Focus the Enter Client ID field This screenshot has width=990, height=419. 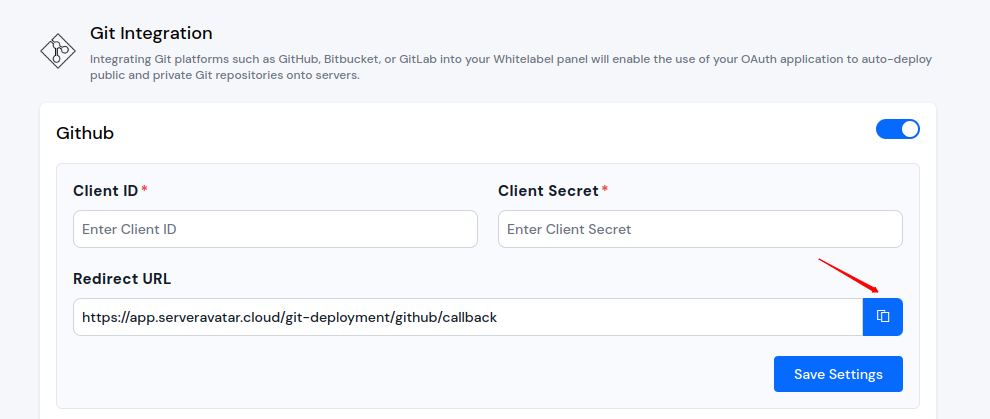[275, 229]
